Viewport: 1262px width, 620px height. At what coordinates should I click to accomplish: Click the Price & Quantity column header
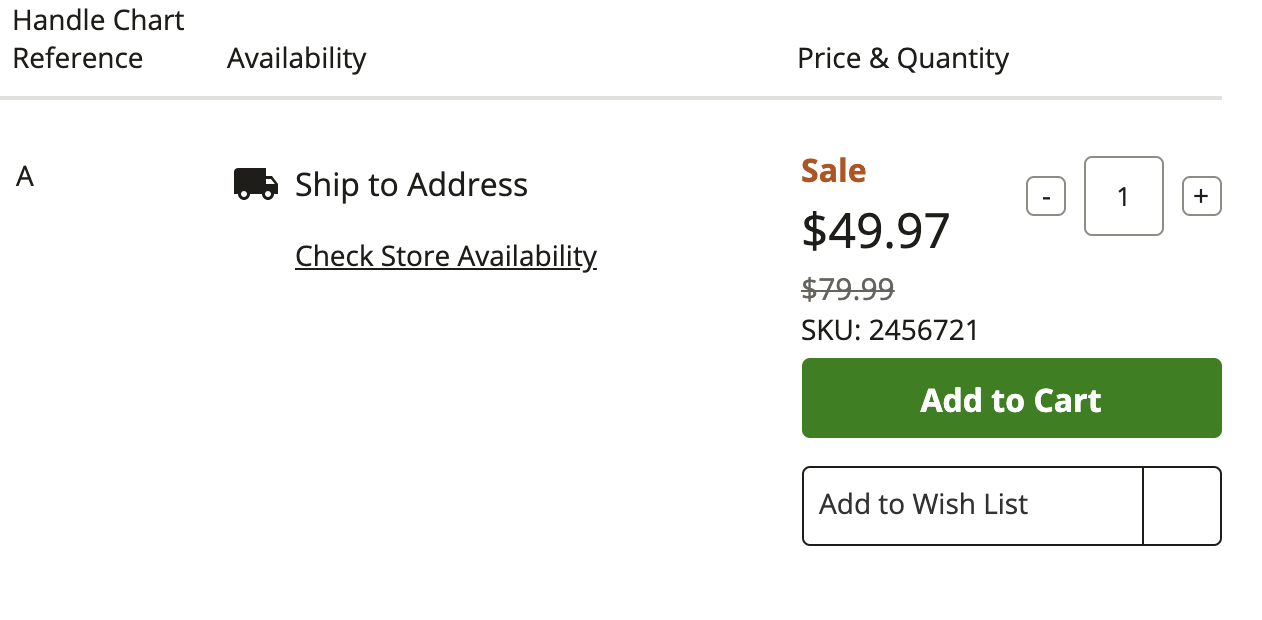[x=903, y=58]
